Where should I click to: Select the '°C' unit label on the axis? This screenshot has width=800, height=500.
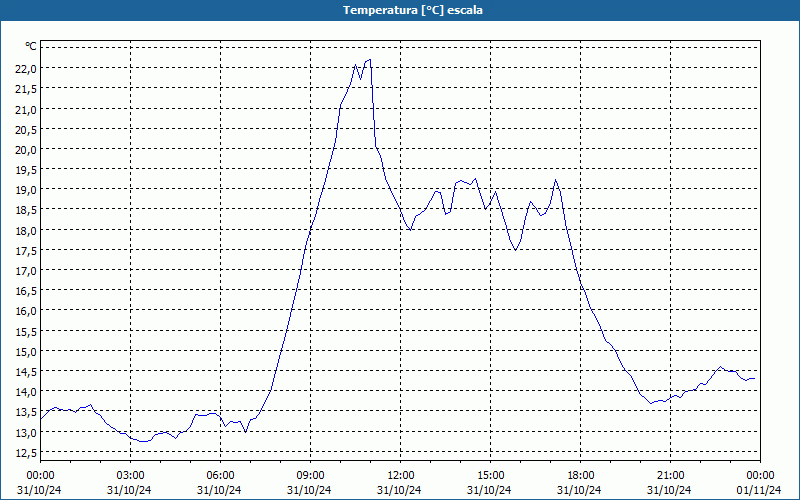point(31,46)
